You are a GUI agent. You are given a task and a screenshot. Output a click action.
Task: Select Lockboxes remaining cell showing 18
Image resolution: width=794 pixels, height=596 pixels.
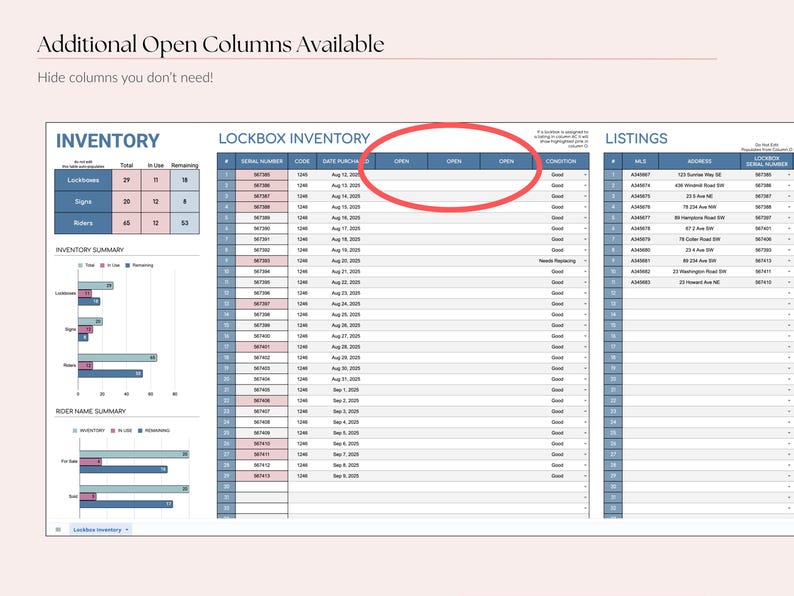[185, 180]
